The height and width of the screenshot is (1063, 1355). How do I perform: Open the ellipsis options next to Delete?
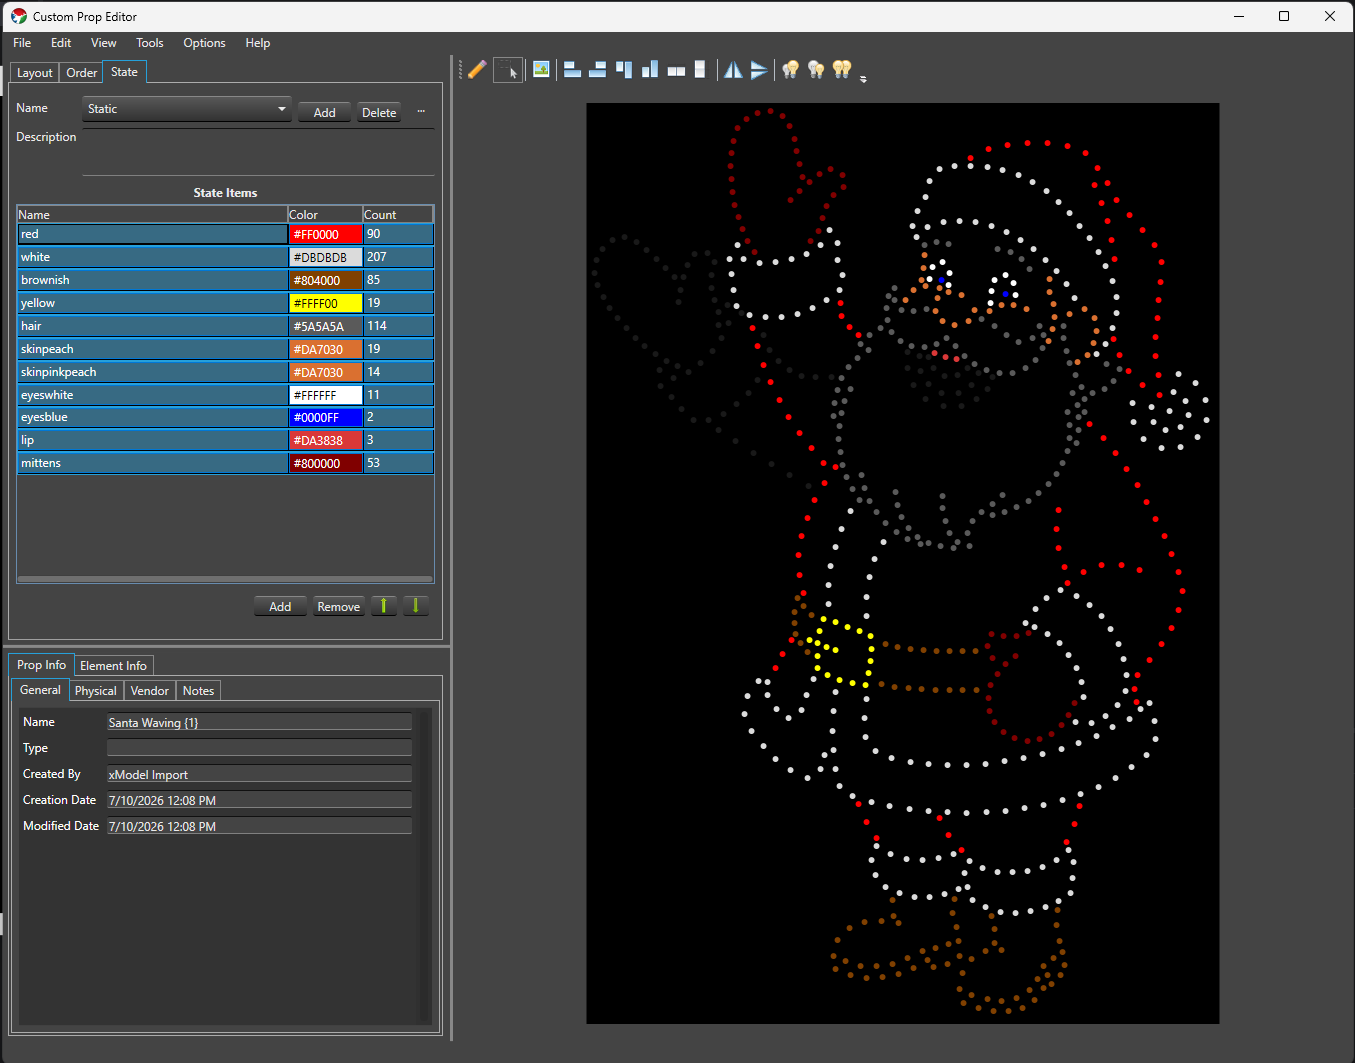point(421,112)
